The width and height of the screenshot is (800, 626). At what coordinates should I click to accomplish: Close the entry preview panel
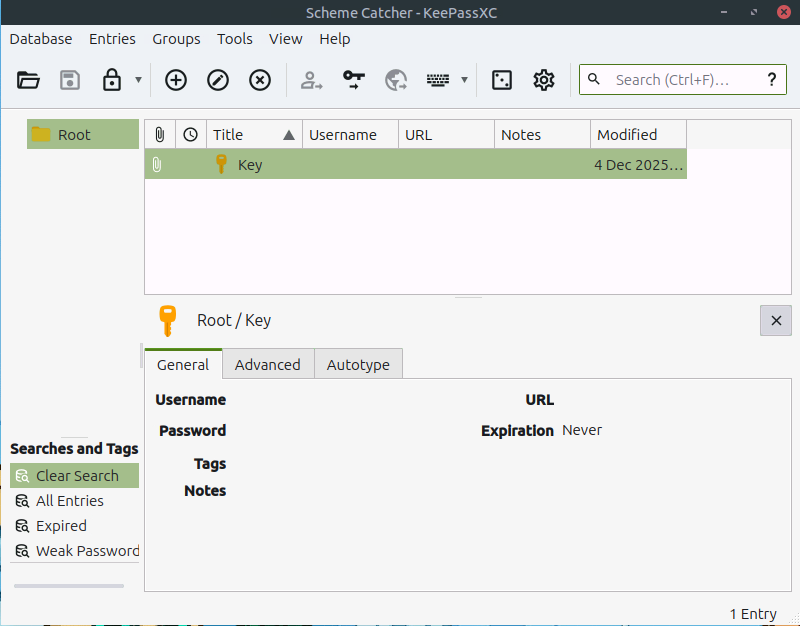776,320
